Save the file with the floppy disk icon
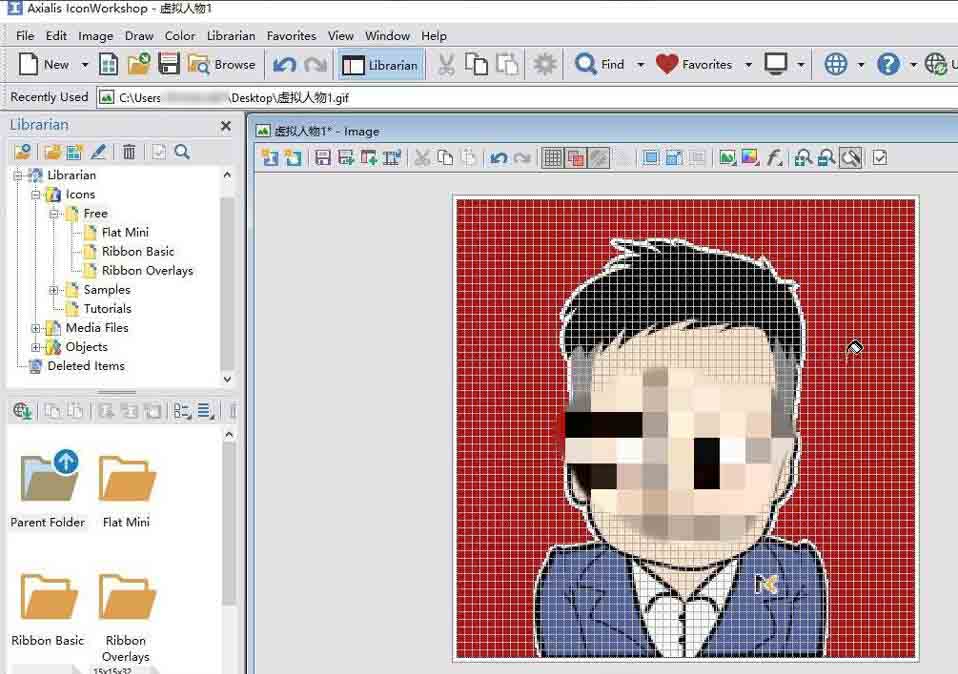Image resolution: width=958 pixels, height=674 pixels. click(169, 64)
